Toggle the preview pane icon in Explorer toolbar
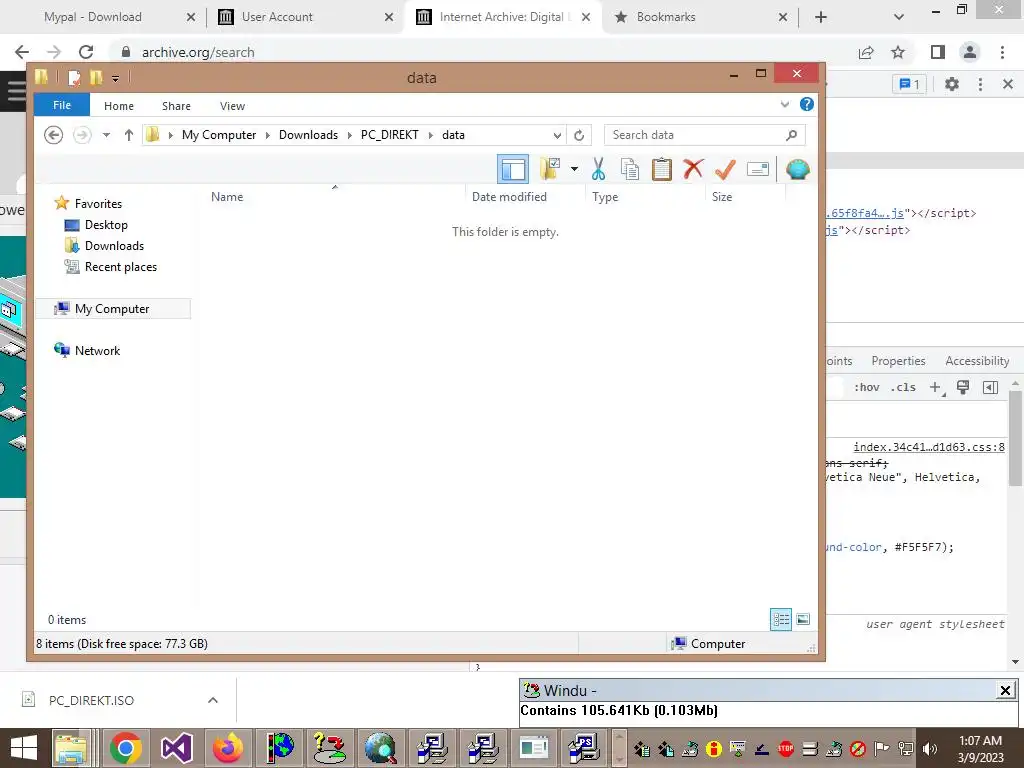Image resolution: width=1024 pixels, height=768 pixels. (x=513, y=169)
